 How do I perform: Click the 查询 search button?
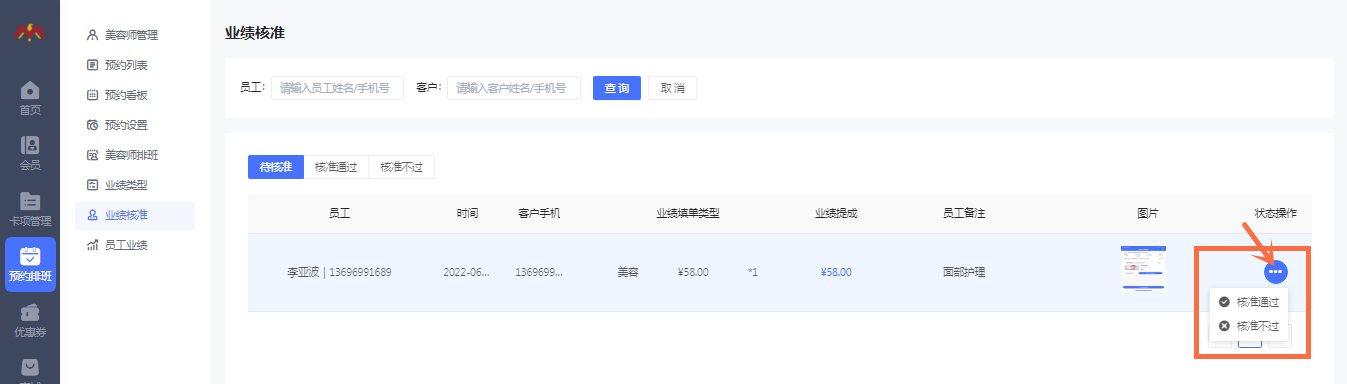click(617, 88)
